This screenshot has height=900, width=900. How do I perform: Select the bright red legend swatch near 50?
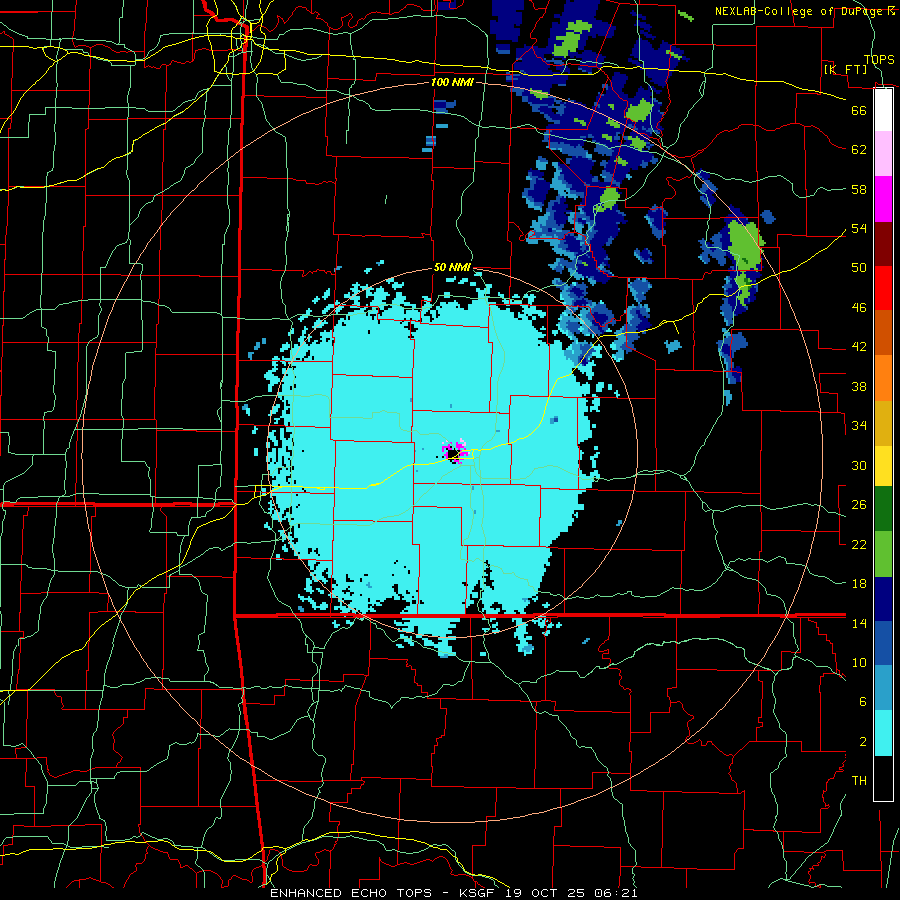(x=883, y=288)
